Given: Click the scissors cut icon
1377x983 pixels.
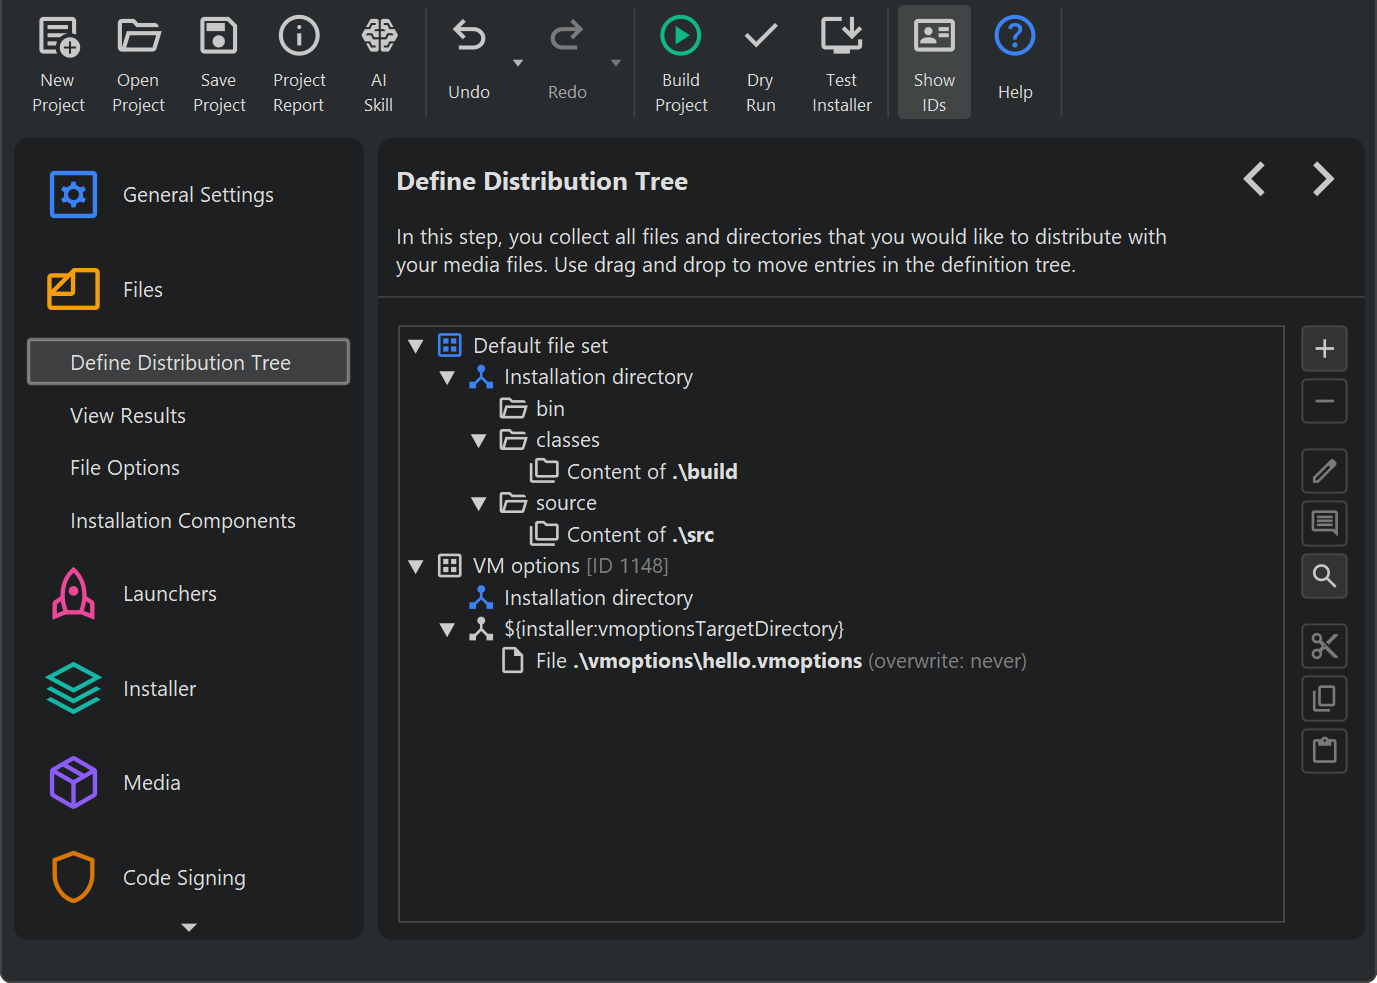Looking at the screenshot, I should pos(1324,646).
